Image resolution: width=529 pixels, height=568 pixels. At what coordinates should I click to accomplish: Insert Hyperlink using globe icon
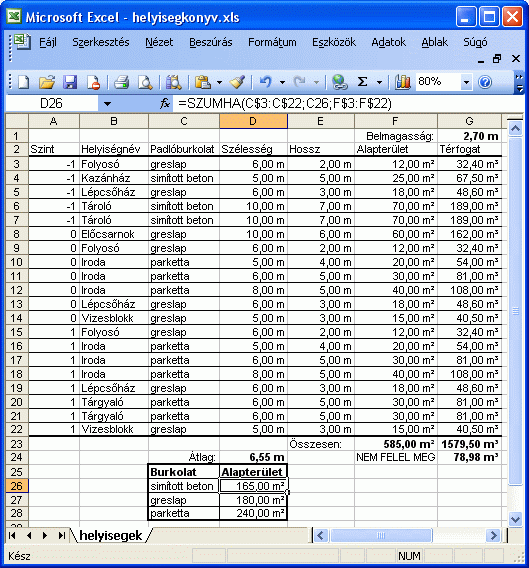pos(340,82)
